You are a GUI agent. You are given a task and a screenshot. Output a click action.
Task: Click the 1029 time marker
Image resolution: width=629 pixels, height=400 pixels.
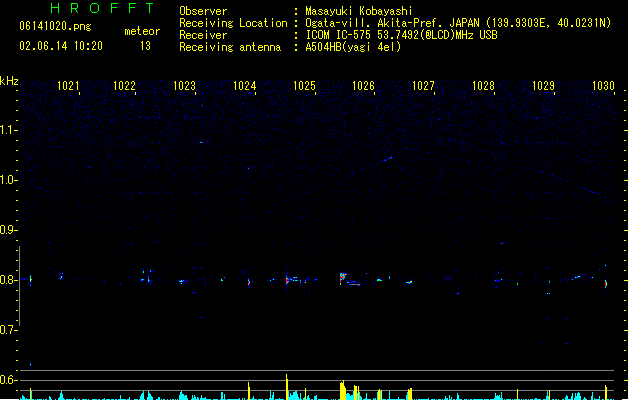click(543, 86)
